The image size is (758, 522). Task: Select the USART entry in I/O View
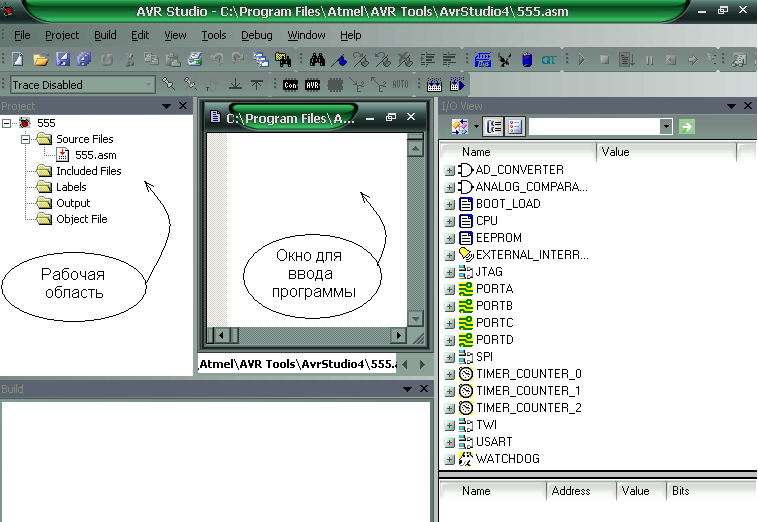pos(494,442)
